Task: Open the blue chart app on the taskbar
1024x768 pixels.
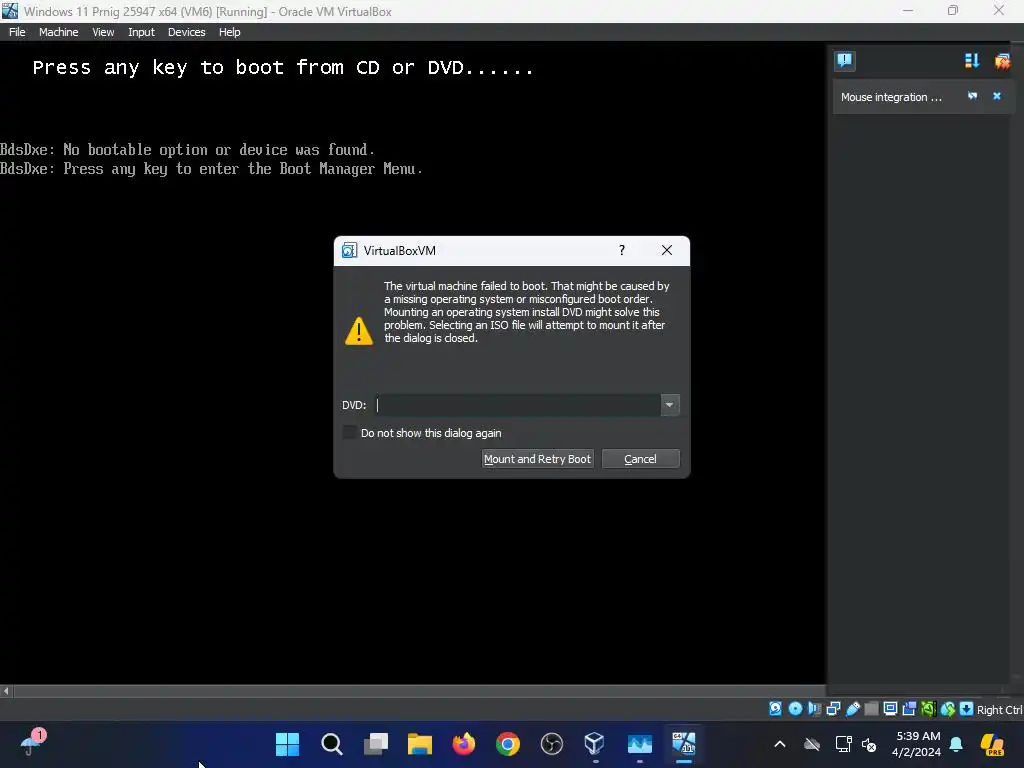Action: click(x=640, y=744)
